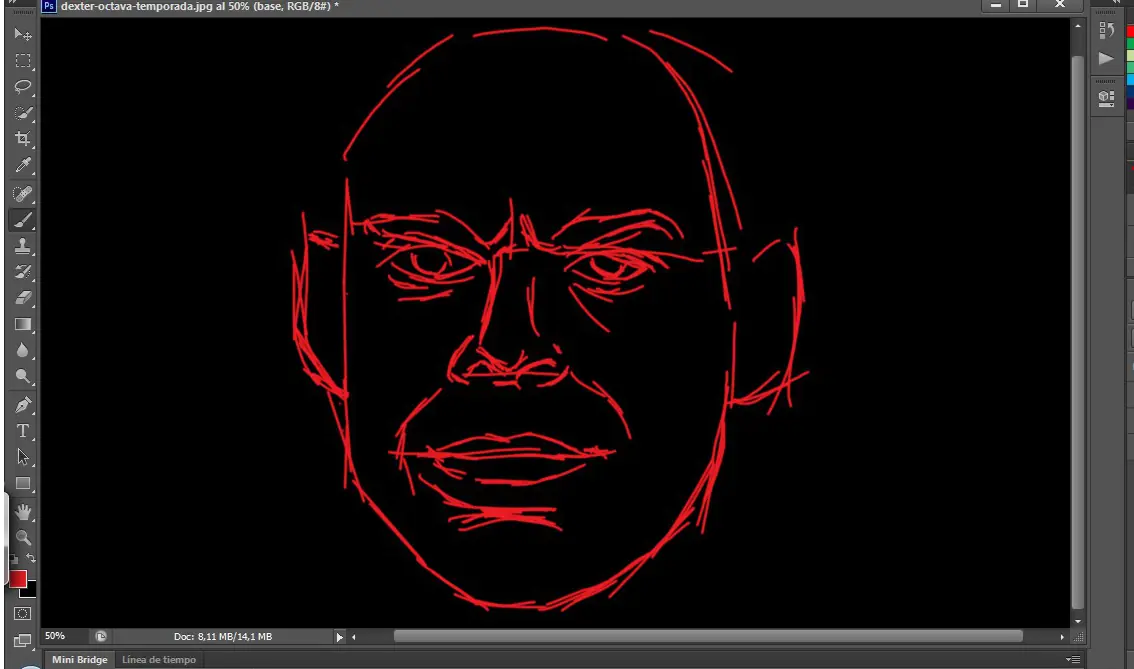This screenshot has width=1134, height=669.
Task: Choose the Eyedropper tool
Action: [x=22, y=166]
